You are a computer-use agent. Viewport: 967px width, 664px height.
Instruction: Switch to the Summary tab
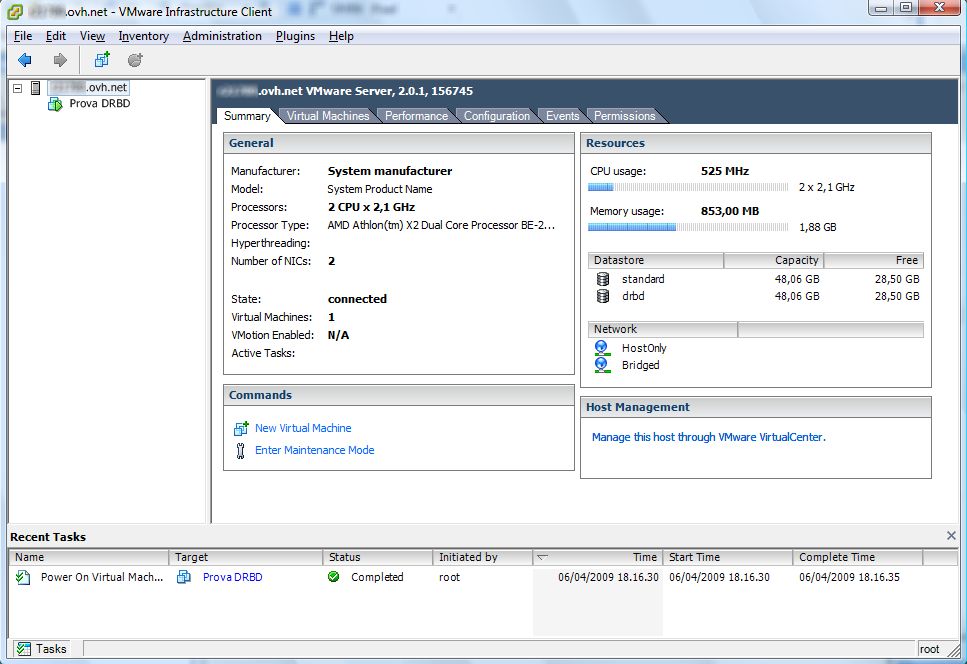(x=247, y=116)
